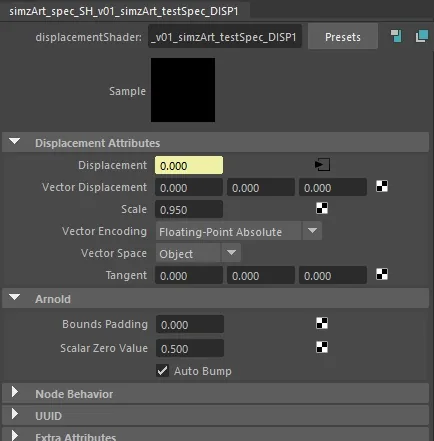The image size is (434, 441).
Task: Click the Tangent attribute label
Action: pos(126,275)
